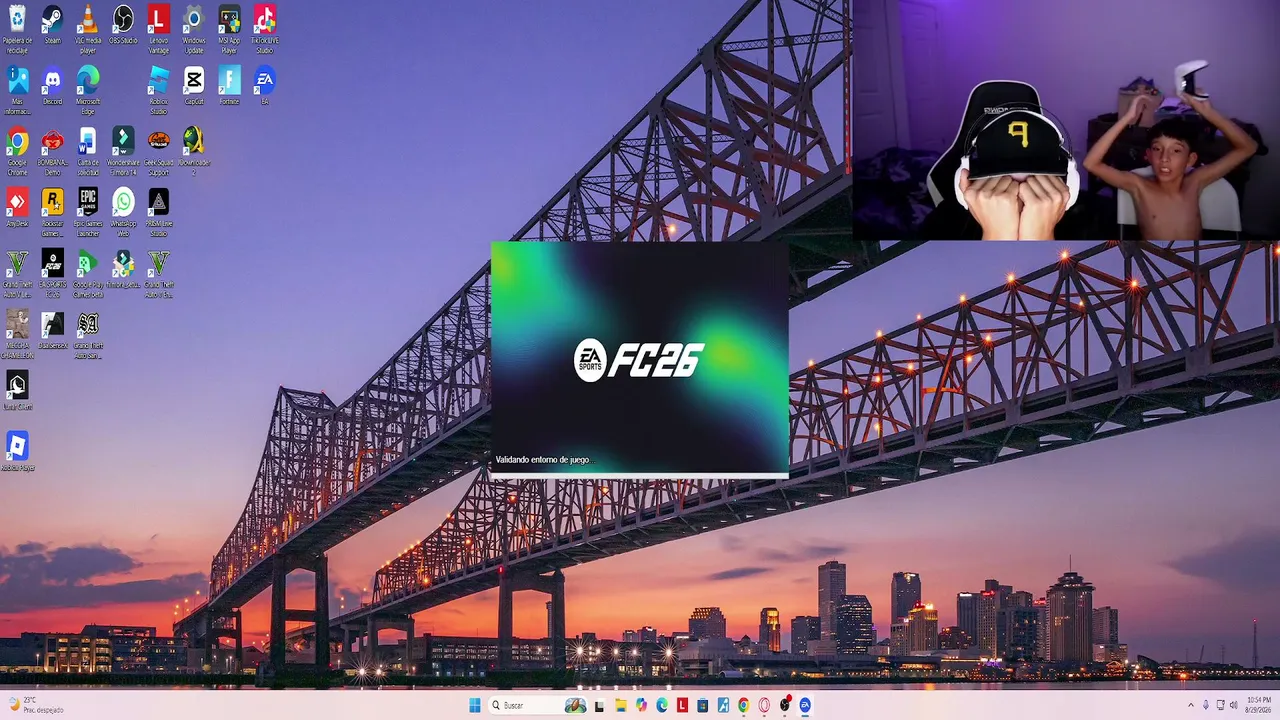Open the Microsoft Edge desktop shortcut
Image resolution: width=1280 pixels, height=720 pixels.
[88, 91]
